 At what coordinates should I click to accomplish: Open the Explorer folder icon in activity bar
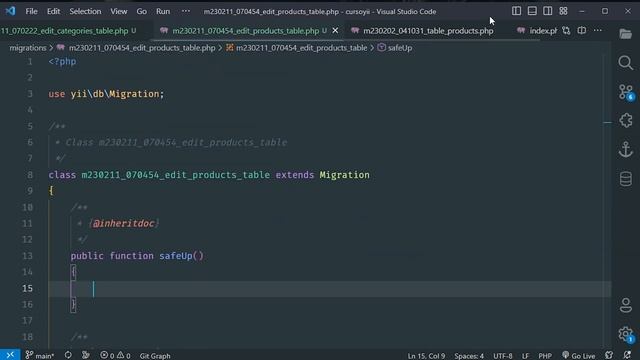click(625, 34)
